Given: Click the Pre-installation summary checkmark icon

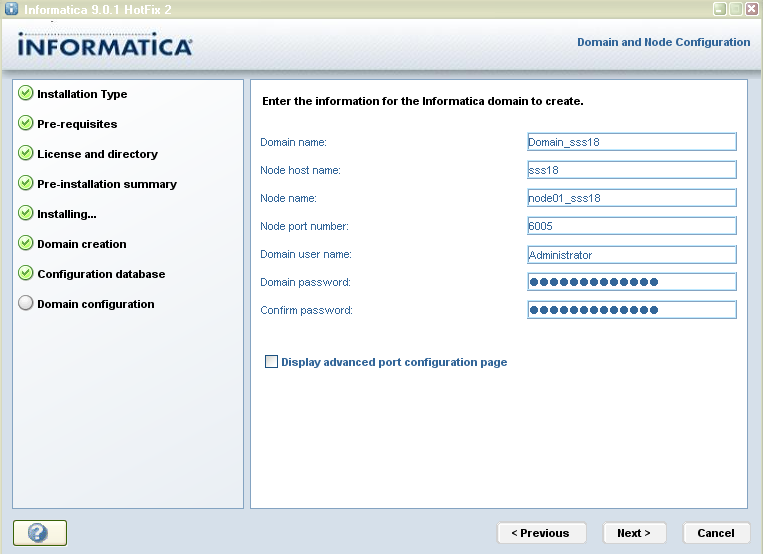Looking at the screenshot, I should click(x=26, y=183).
